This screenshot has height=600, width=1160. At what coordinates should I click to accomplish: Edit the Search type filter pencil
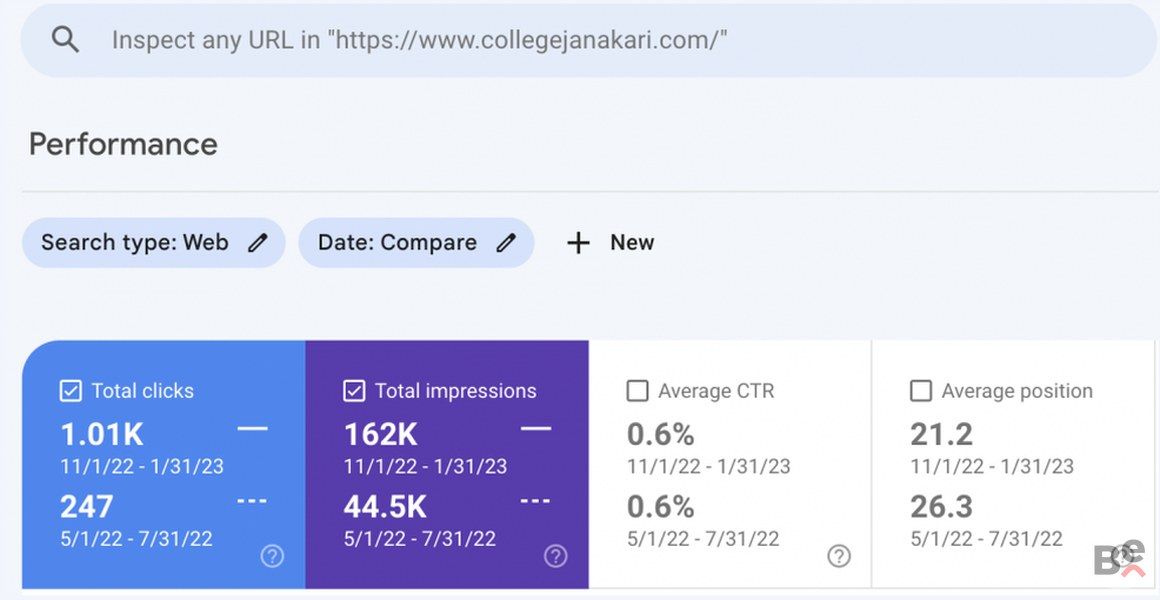pyautogui.click(x=258, y=243)
